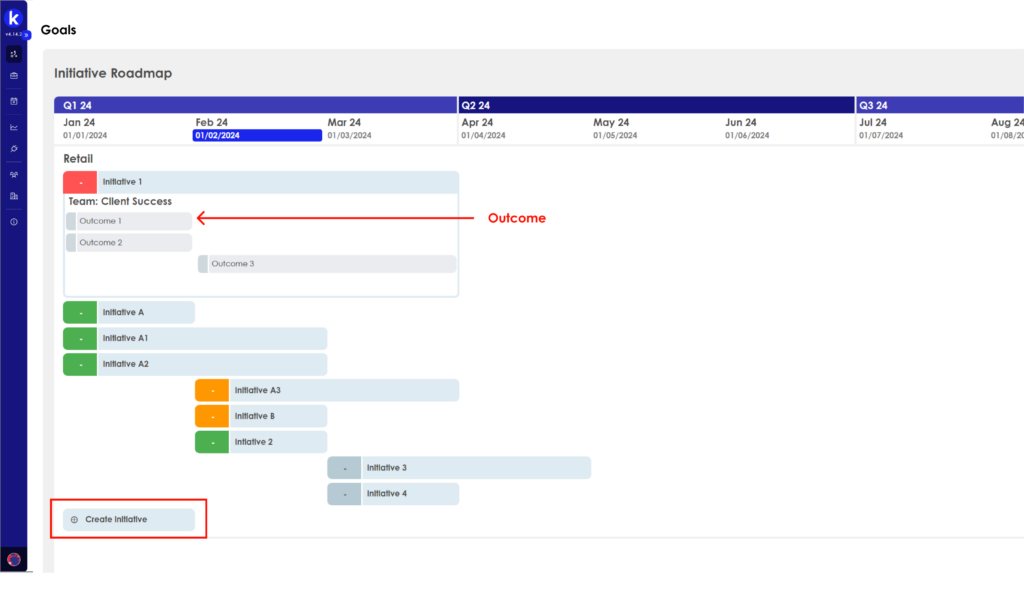1024x600 pixels.
Task: Click the green status block on Initiative 2
Action: [x=212, y=442]
